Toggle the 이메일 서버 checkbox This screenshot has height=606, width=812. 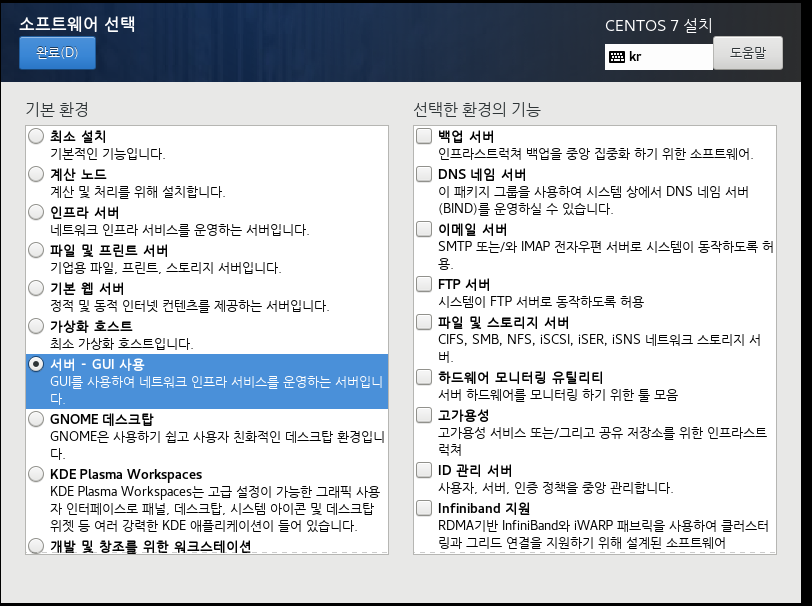pyautogui.click(x=424, y=229)
